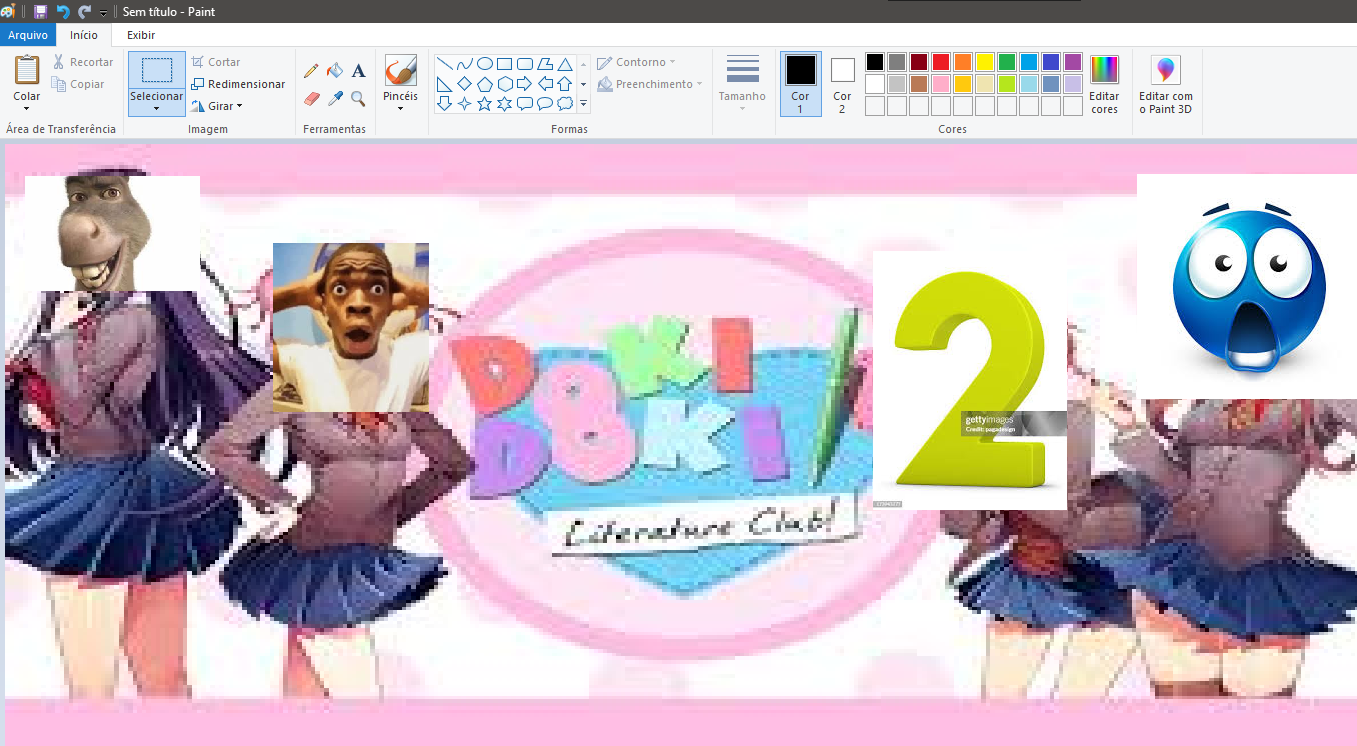This screenshot has height=746, width=1357.
Task: Pick the black palette swatch
Action: (875, 62)
